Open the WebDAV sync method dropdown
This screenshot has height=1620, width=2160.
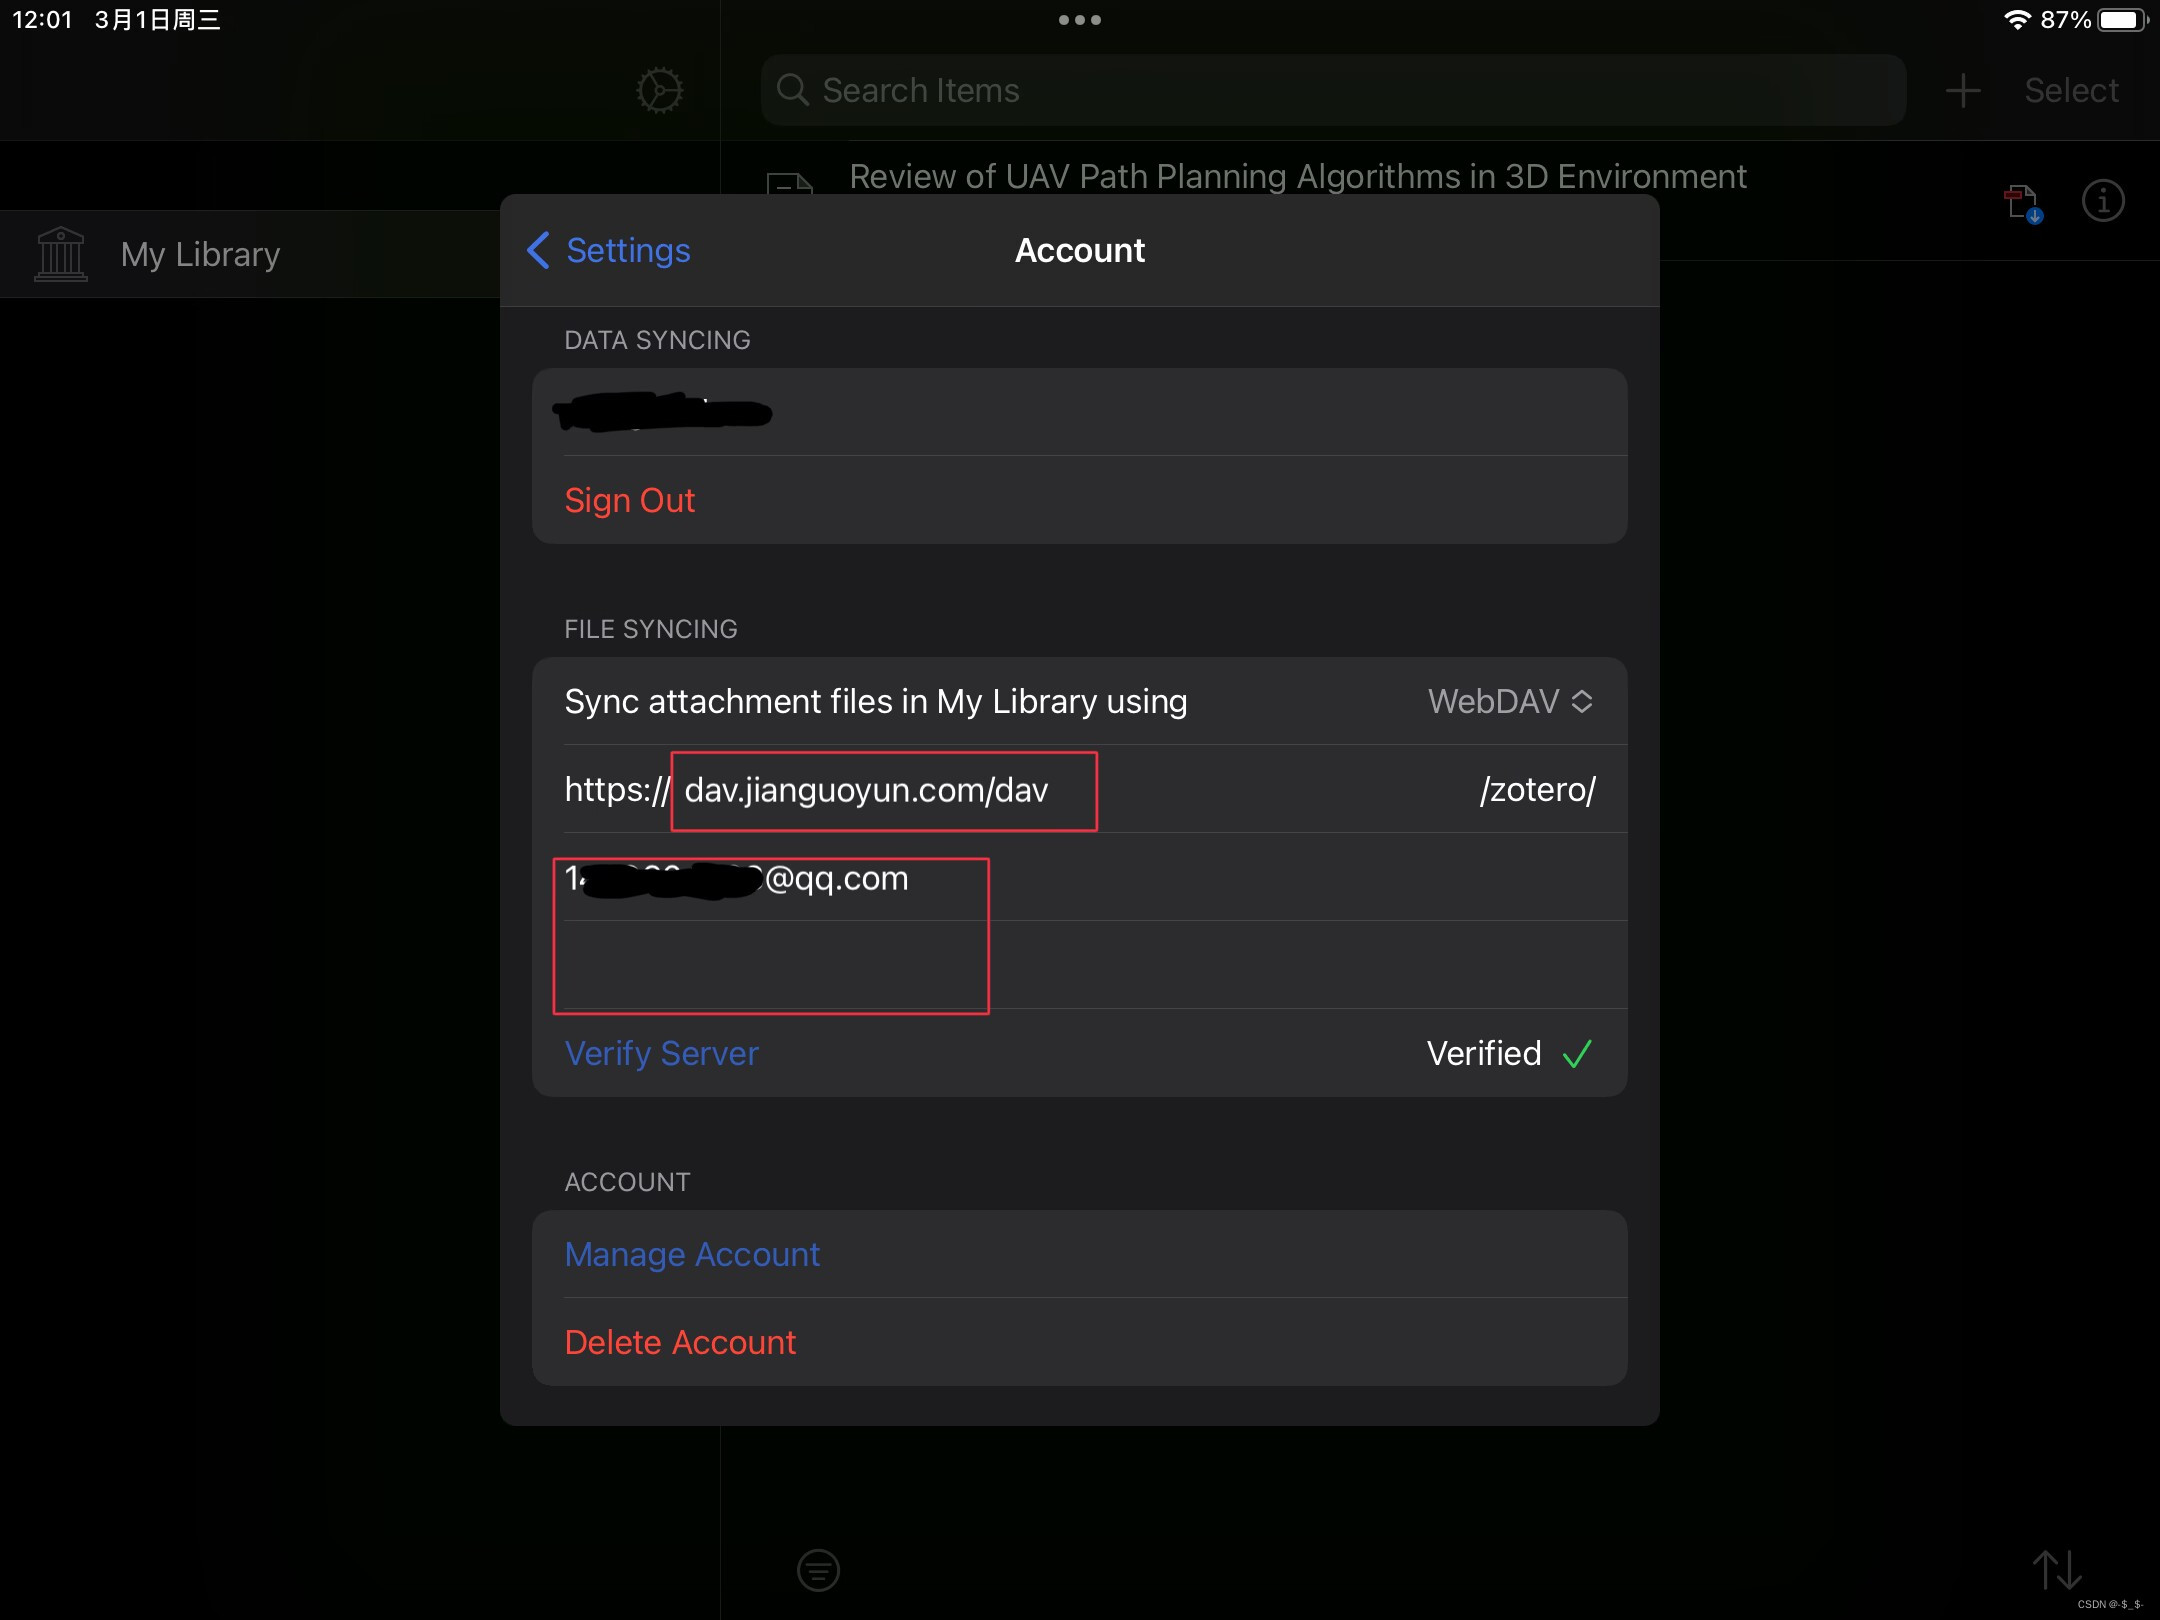point(1510,702)
